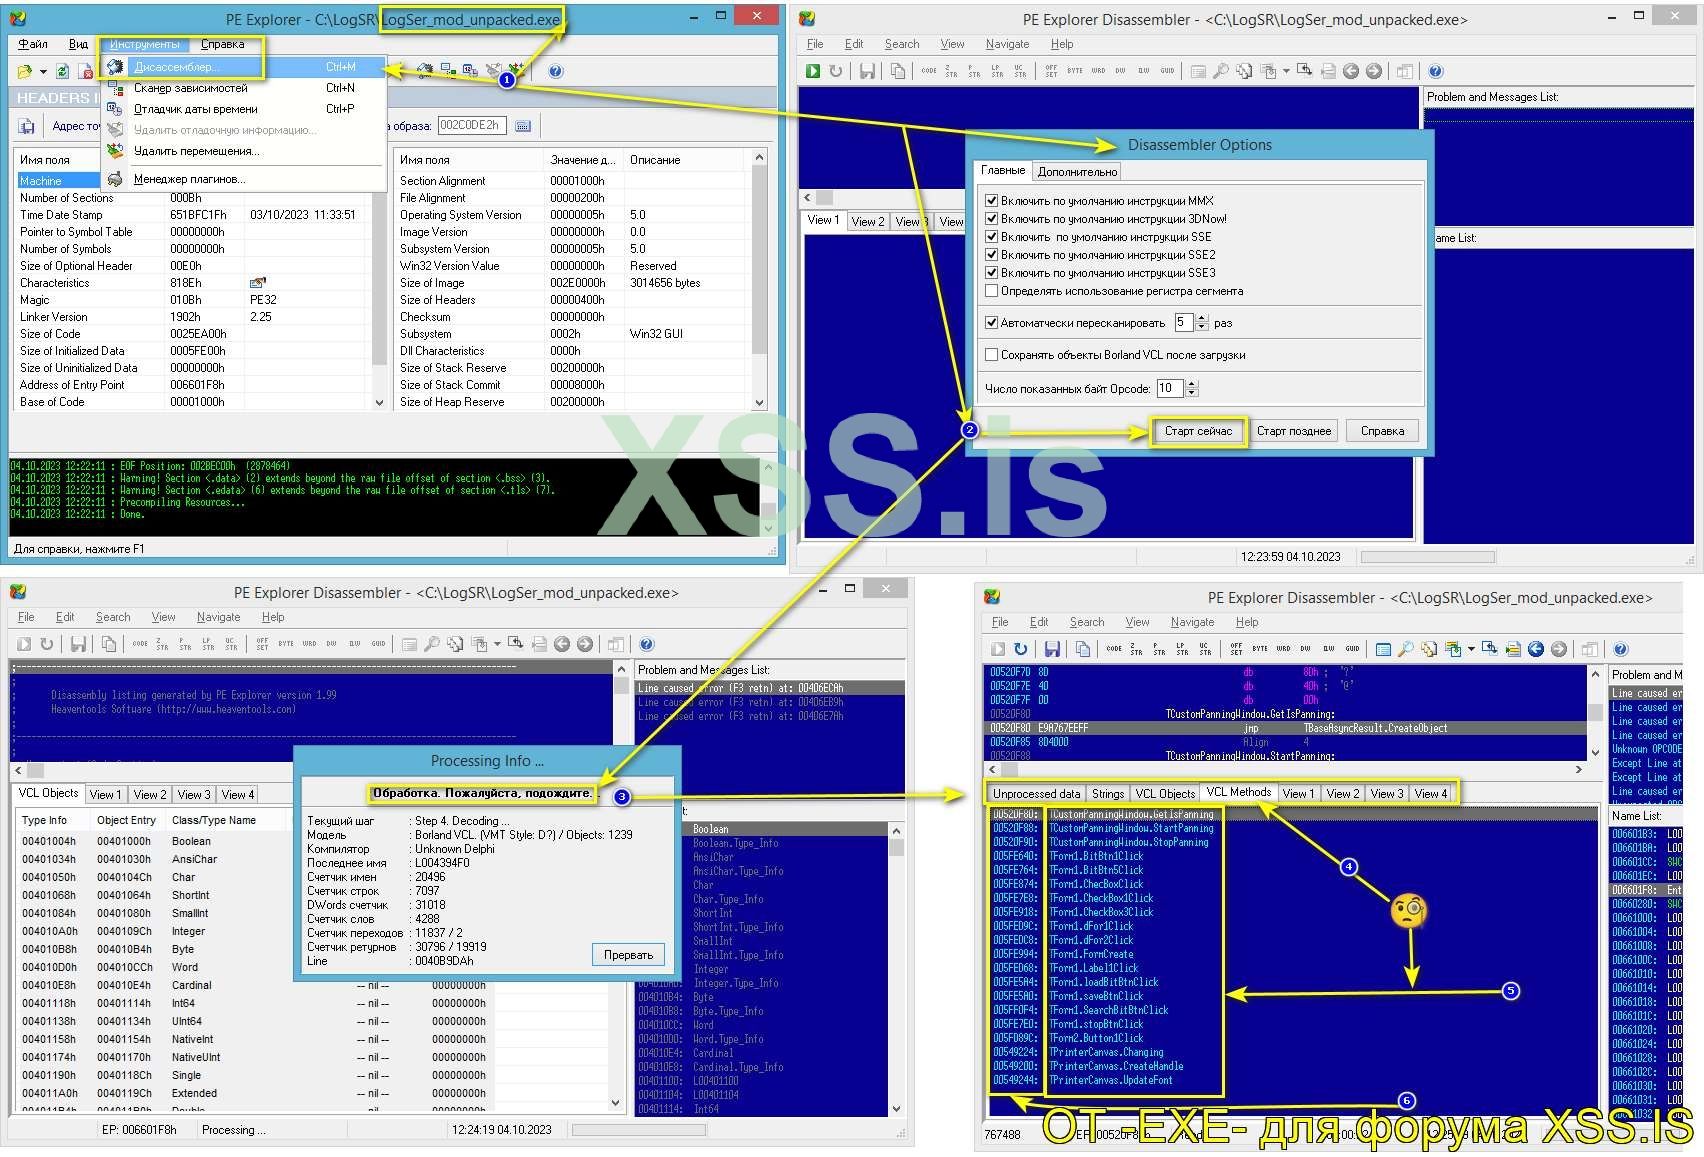This screenshot has height=1157, width=1704.
Task: Adjust the rescan count spinner arrows
Action: click(x=1202, y=322)
